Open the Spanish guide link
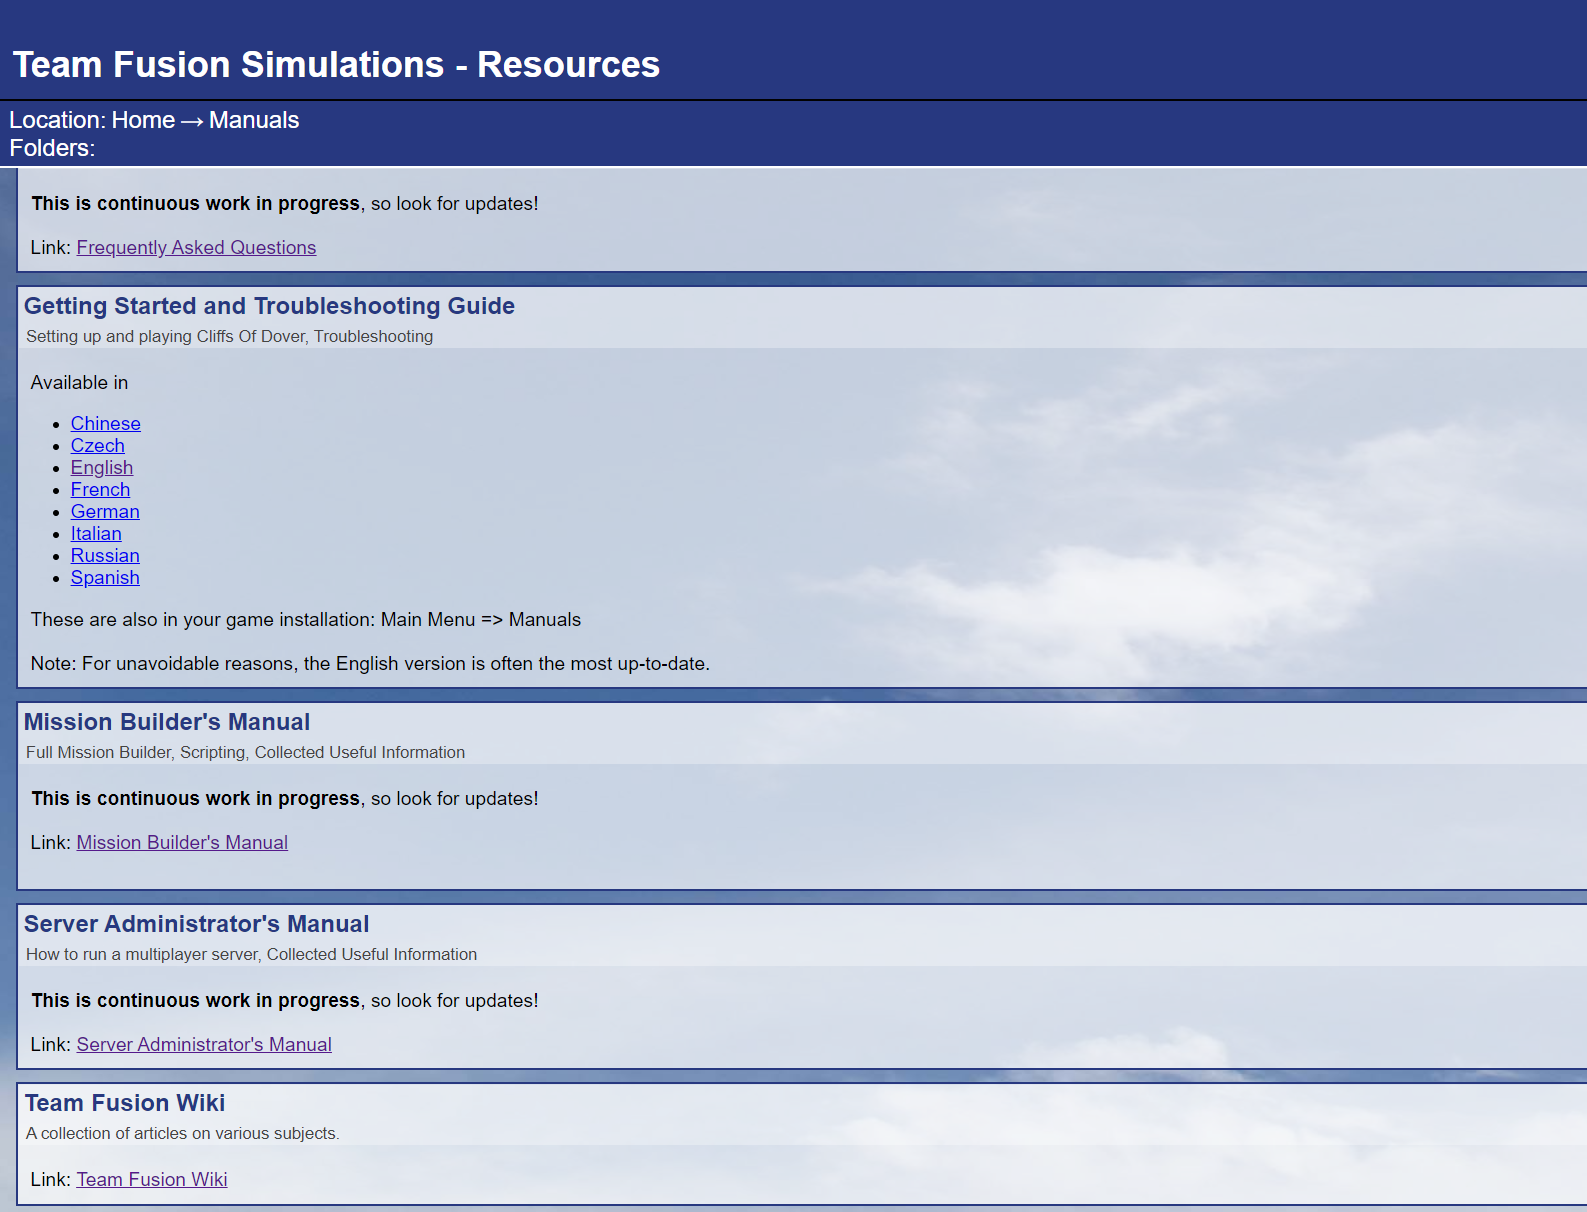Screen dimensions: 1587x1212 tap(105, 577)
